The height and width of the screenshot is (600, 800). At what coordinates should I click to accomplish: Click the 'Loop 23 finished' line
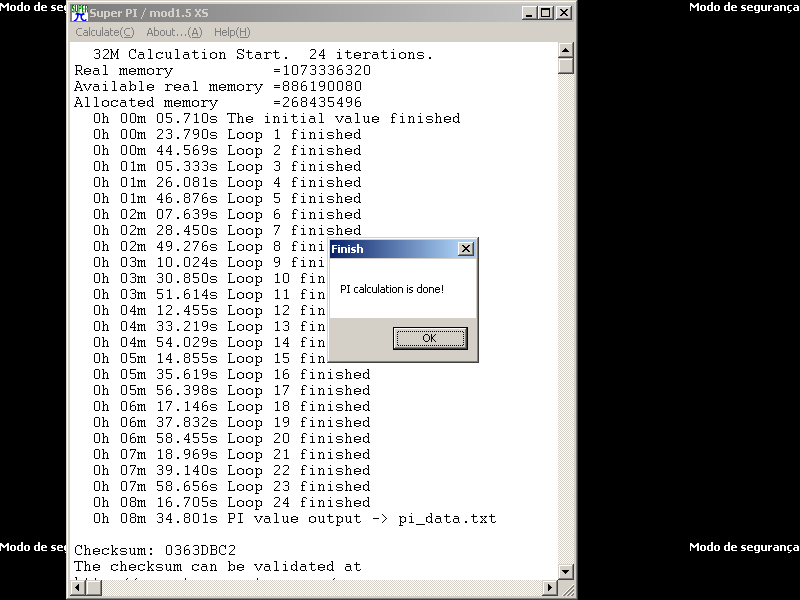pyautogui.click(x=232, y=486)
